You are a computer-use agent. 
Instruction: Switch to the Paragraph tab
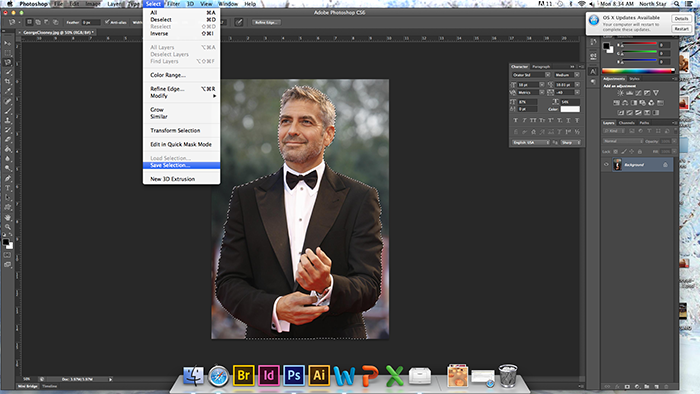click(x=541, y=66)
